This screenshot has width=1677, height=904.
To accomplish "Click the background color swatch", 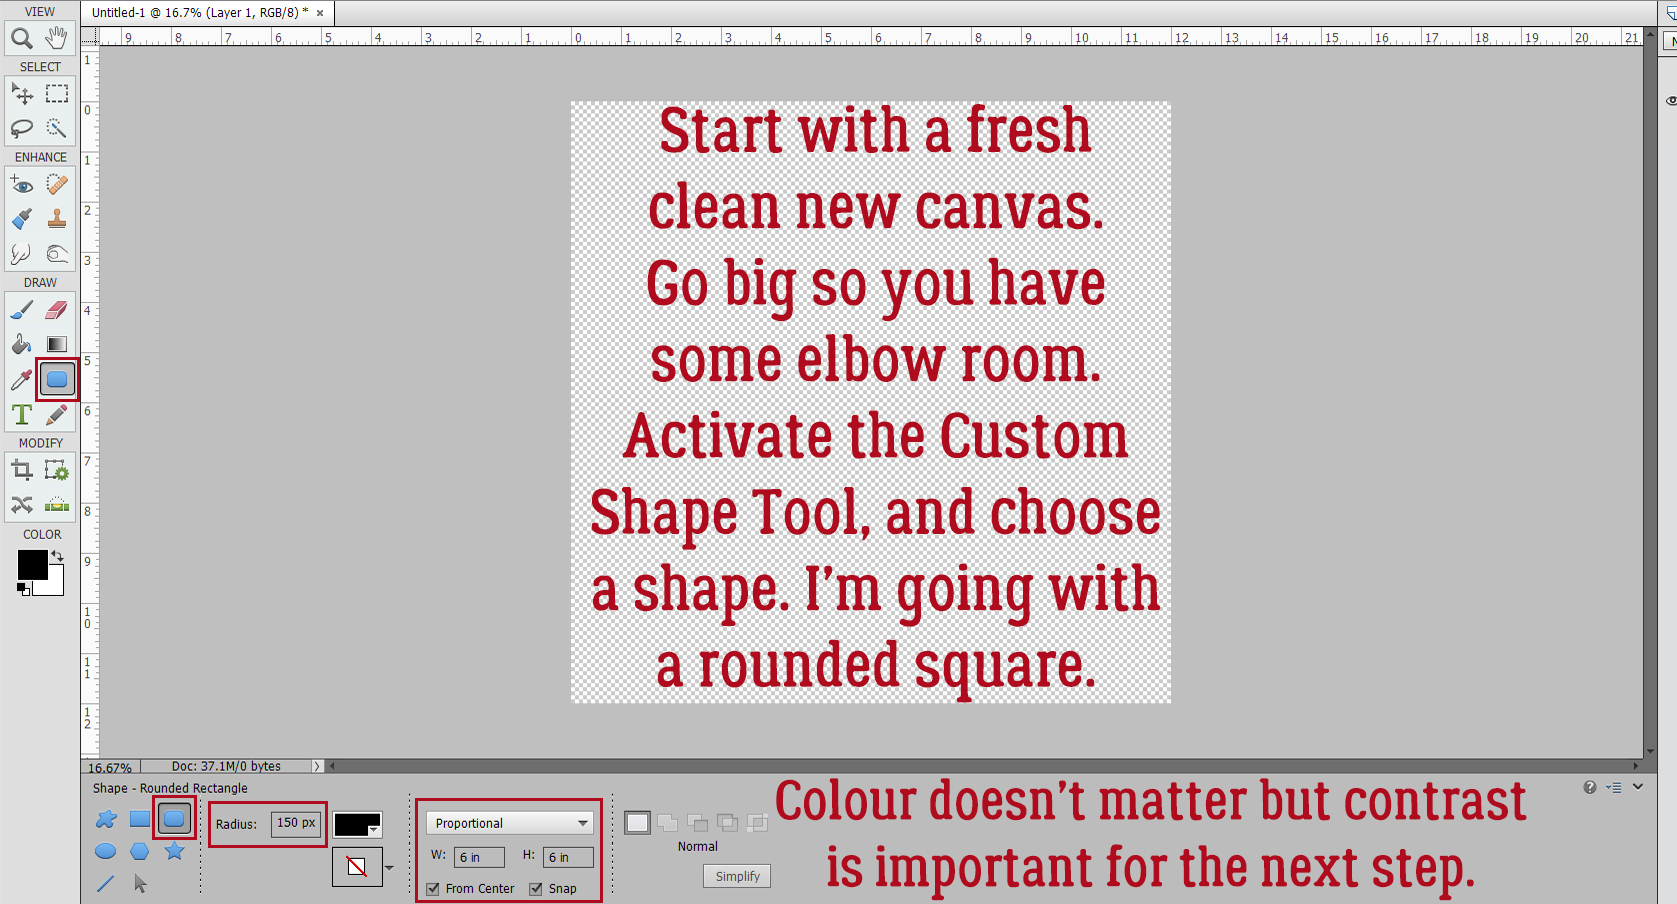I will [54, 586].
